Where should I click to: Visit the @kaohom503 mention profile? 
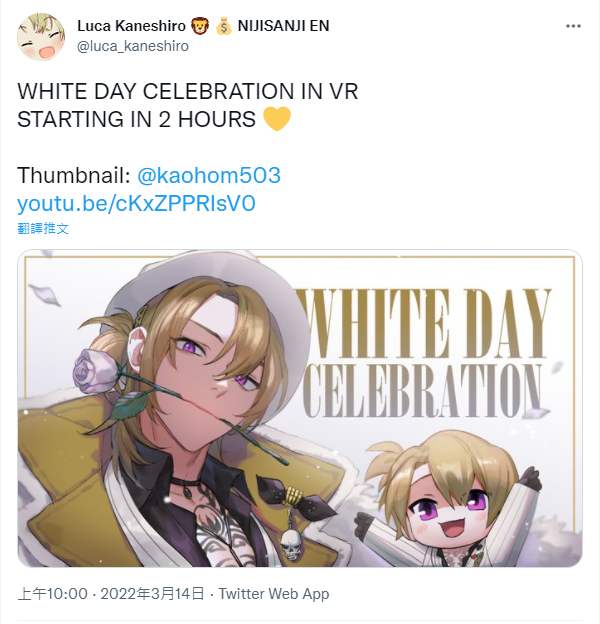click(209, 175)
